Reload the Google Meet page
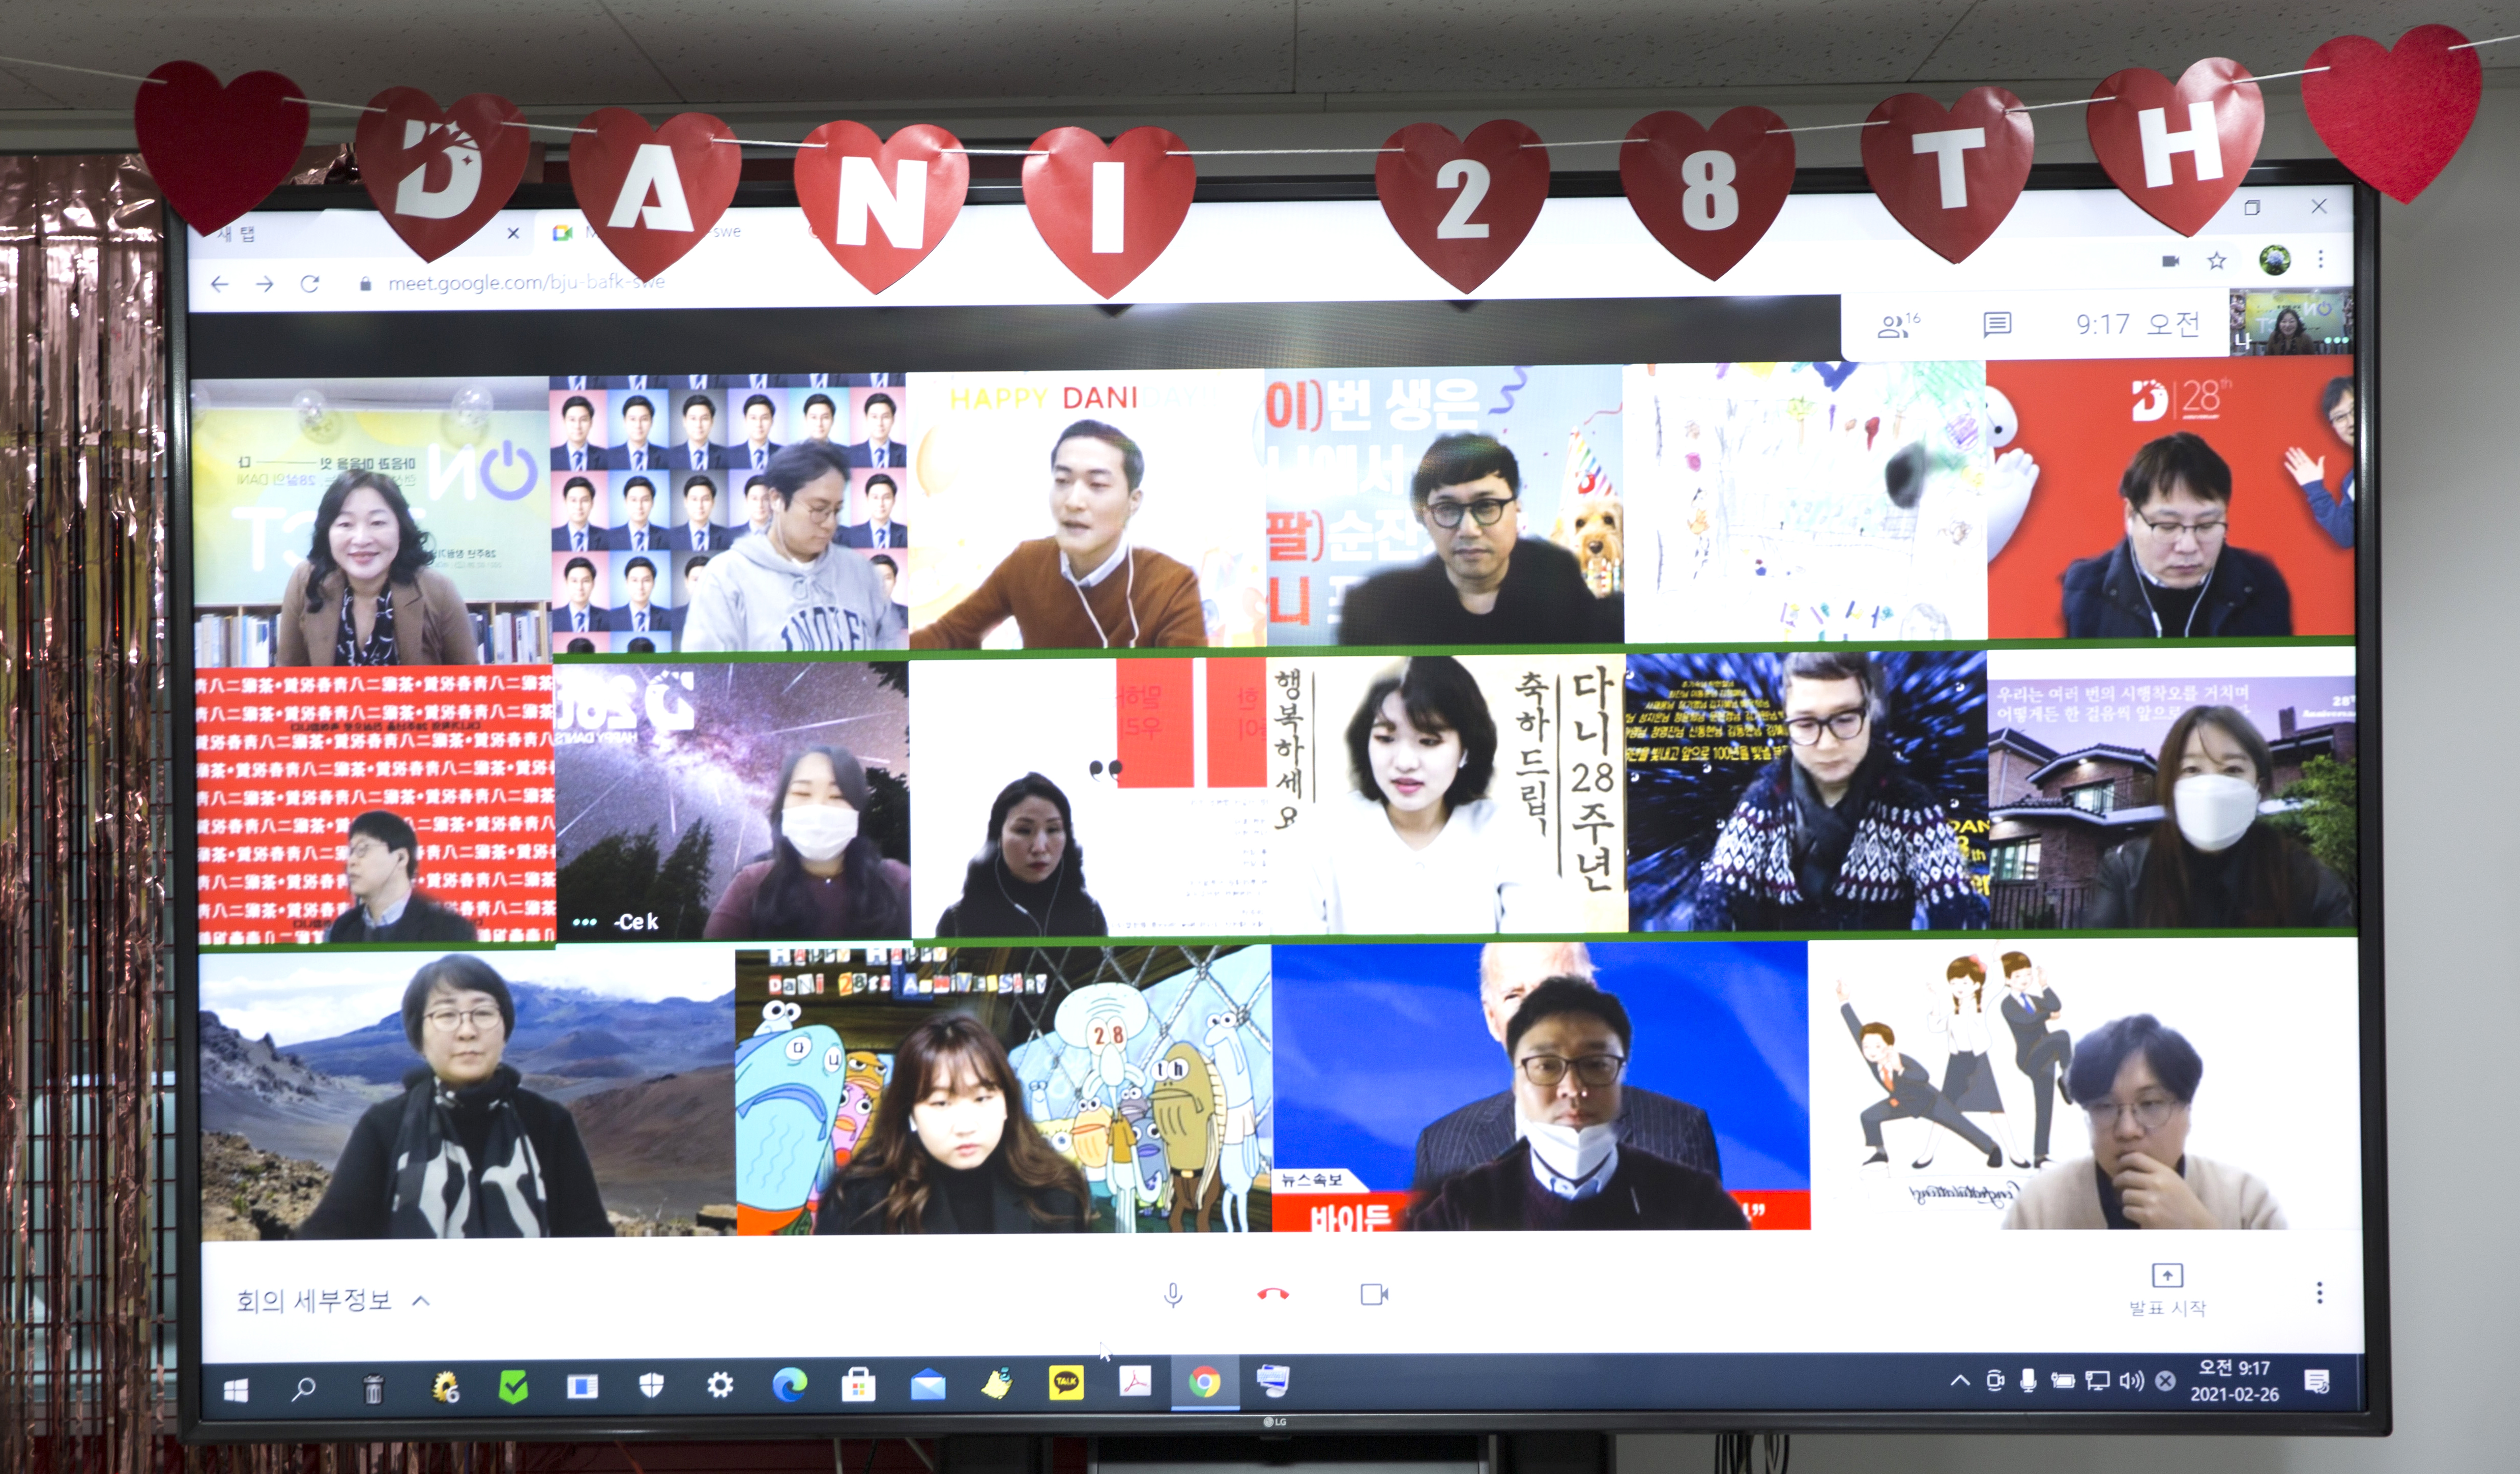The image size is (2520, 1474). click(310, 284)
